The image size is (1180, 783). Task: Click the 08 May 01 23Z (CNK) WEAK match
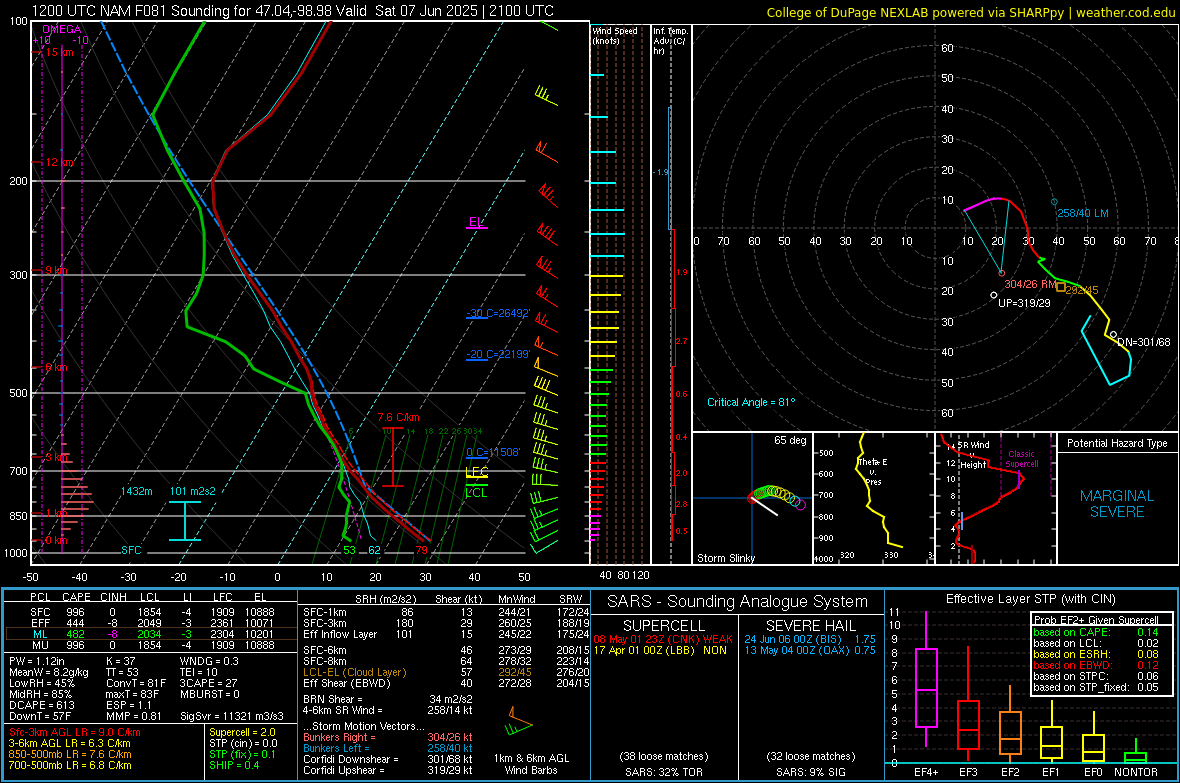(x=663, y=639)
